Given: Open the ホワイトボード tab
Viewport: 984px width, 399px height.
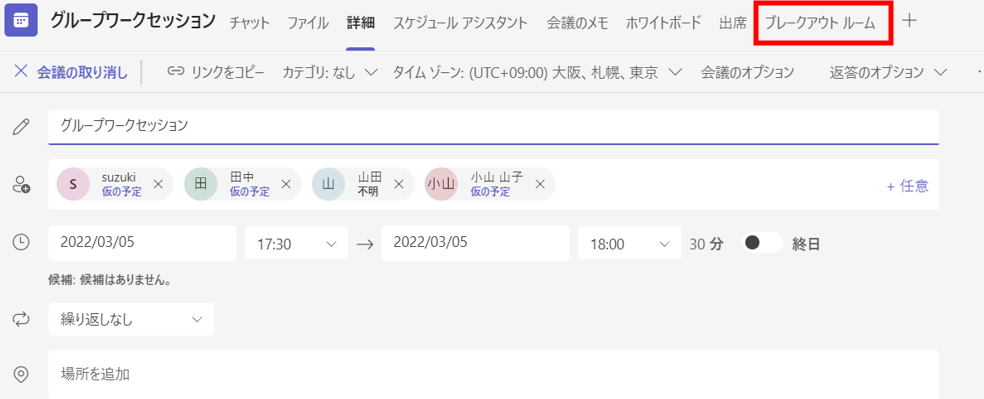Looking at the screenshot, I should pos(663,23).
